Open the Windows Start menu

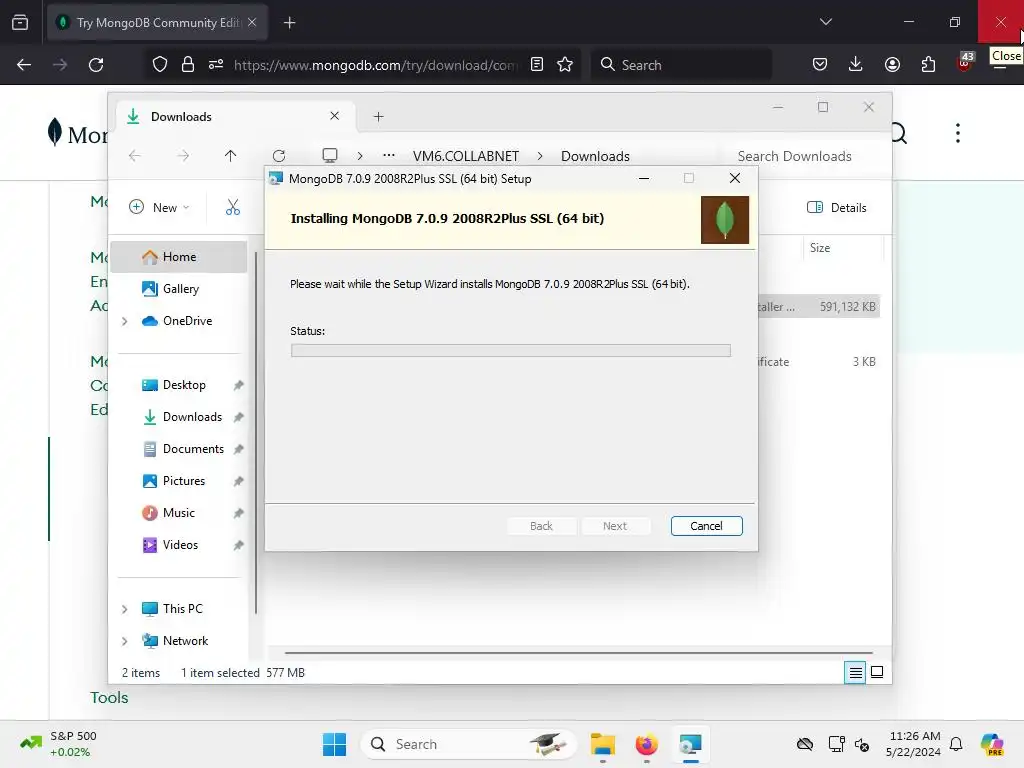pos(334,744)
